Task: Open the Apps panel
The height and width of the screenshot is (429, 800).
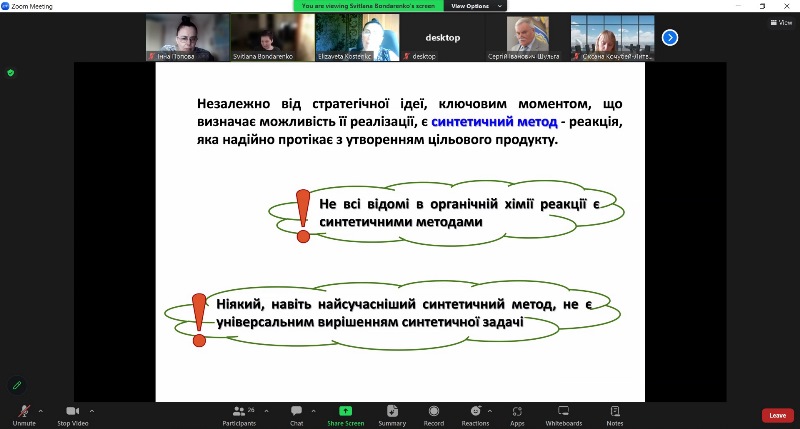Action: point(517,416)
